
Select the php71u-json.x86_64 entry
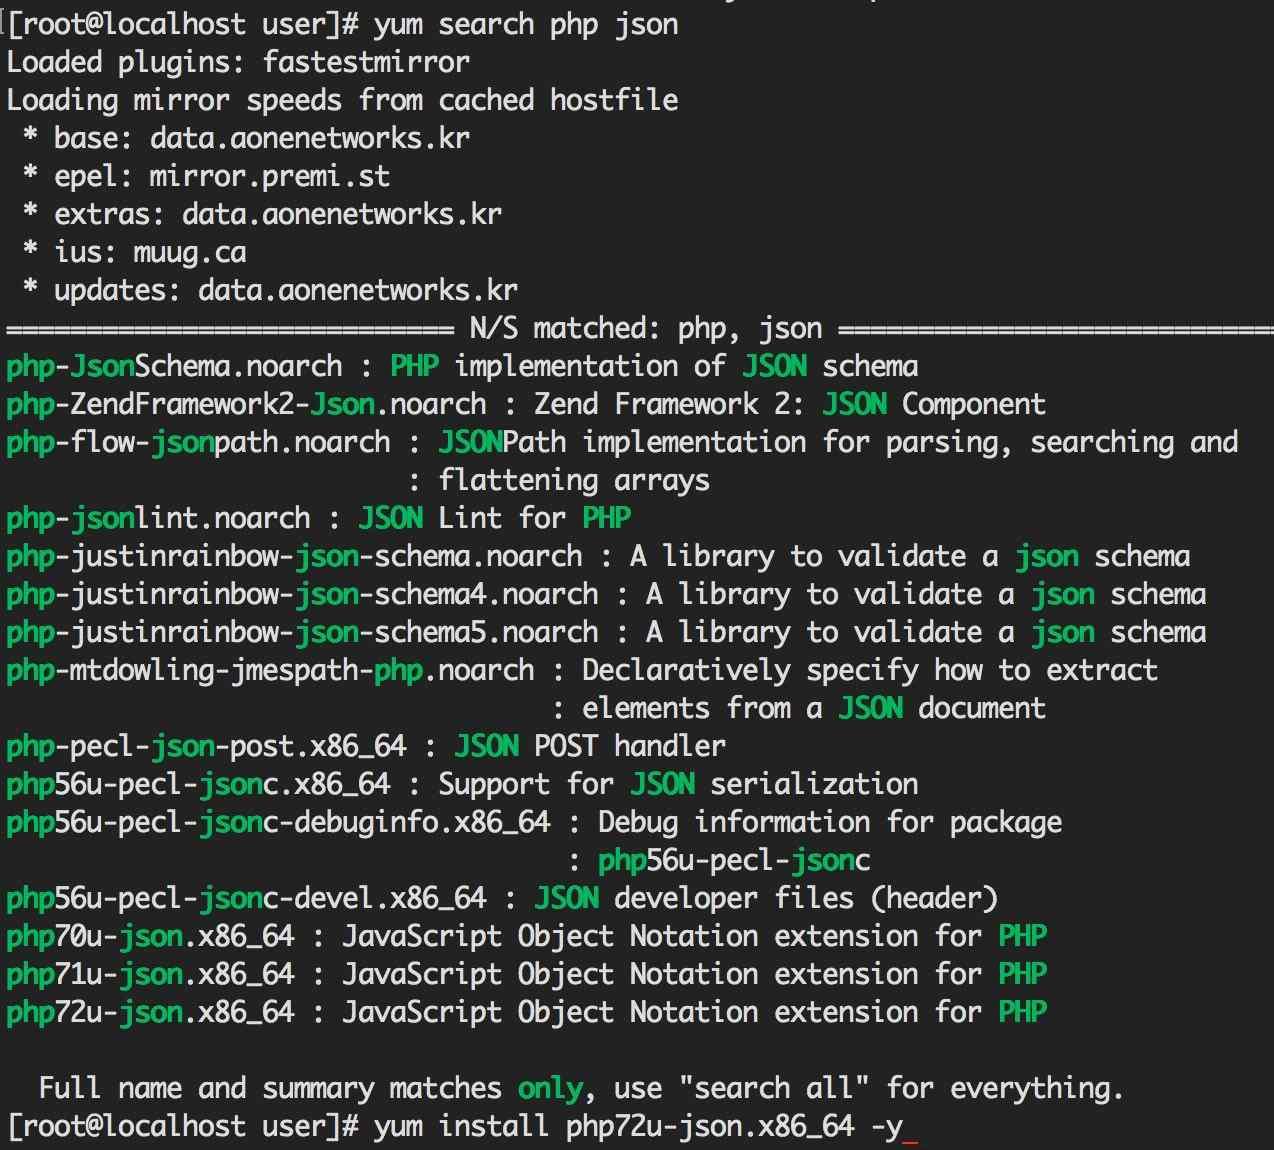point(150,974)
